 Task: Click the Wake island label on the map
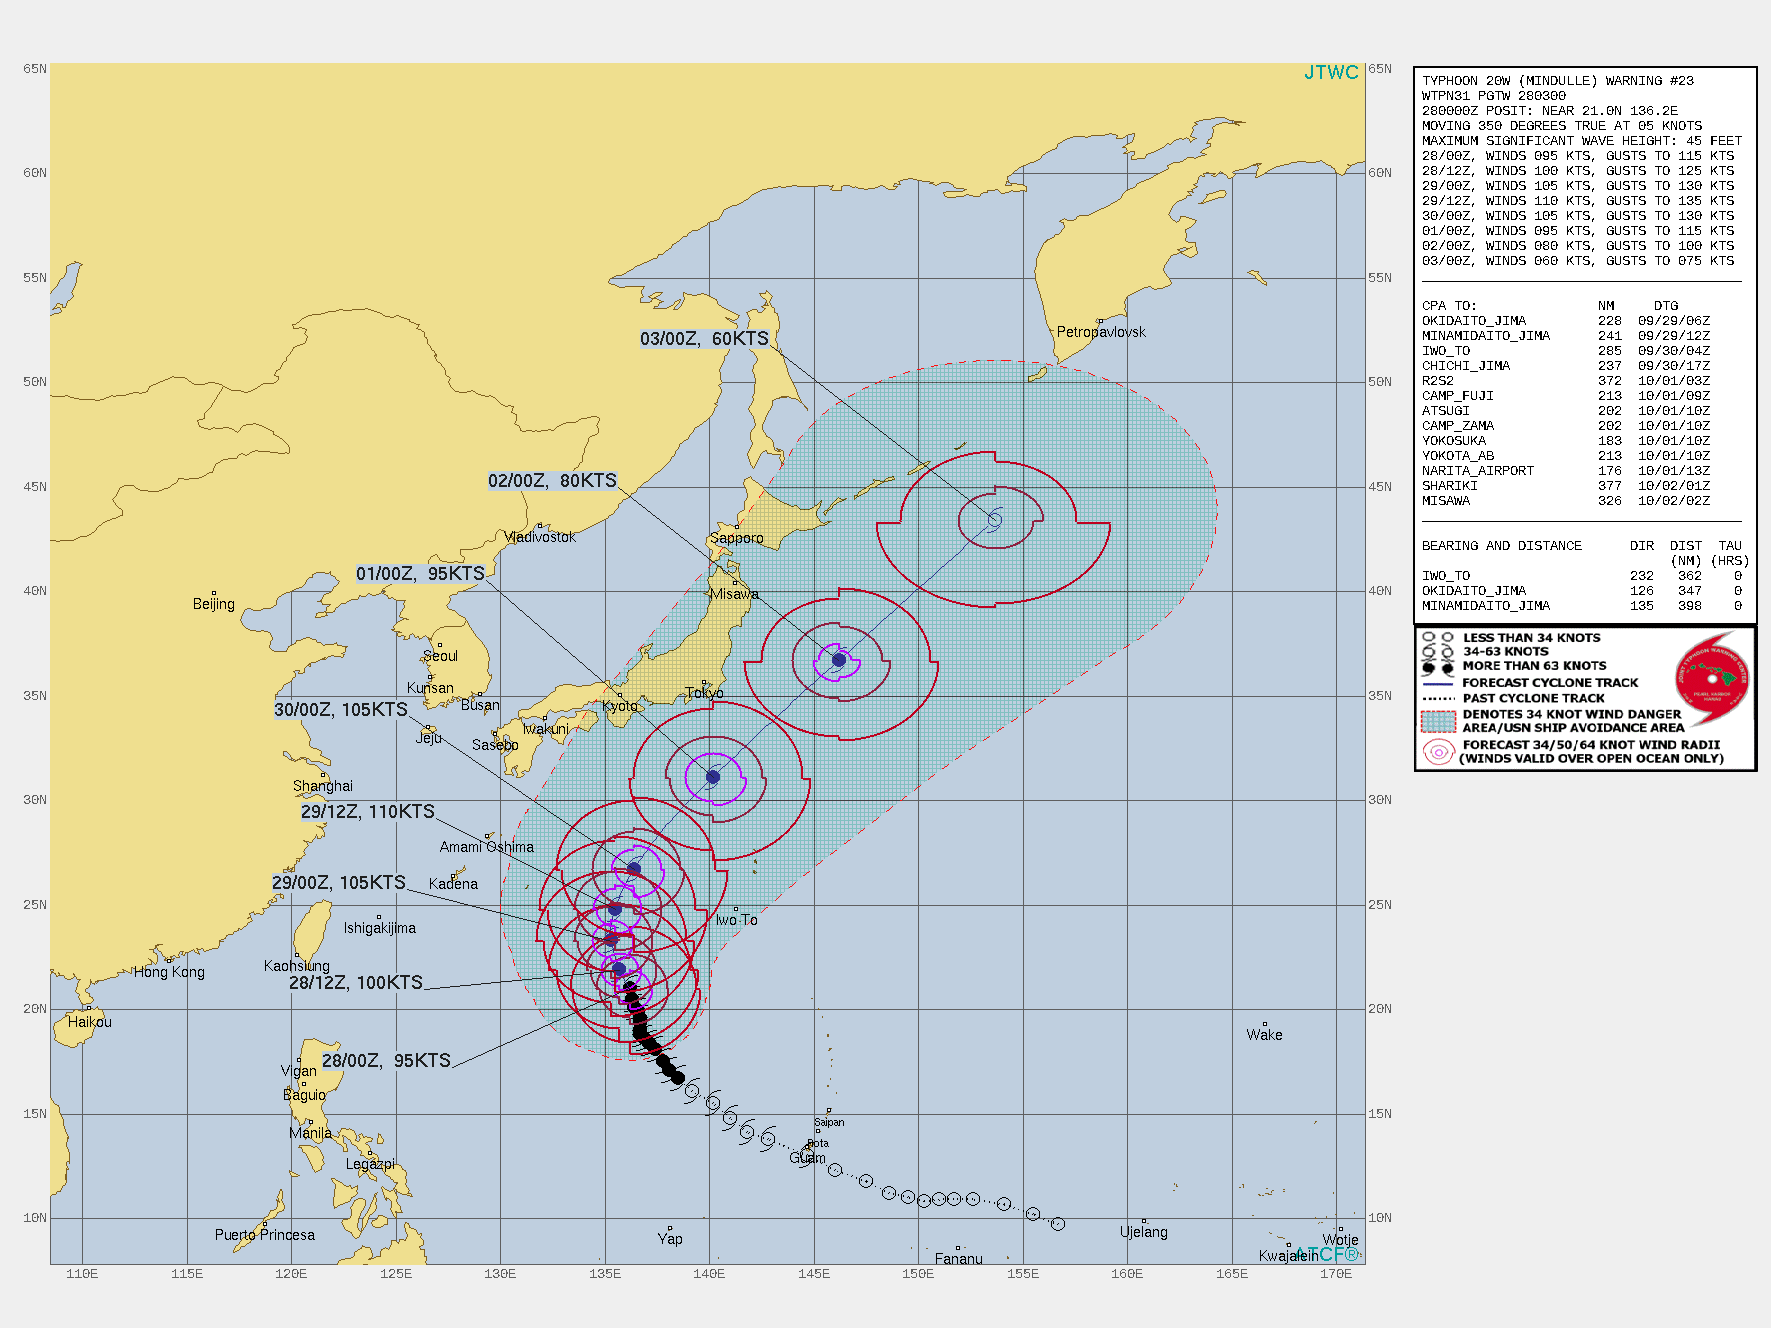[x=1264, y=1035]
